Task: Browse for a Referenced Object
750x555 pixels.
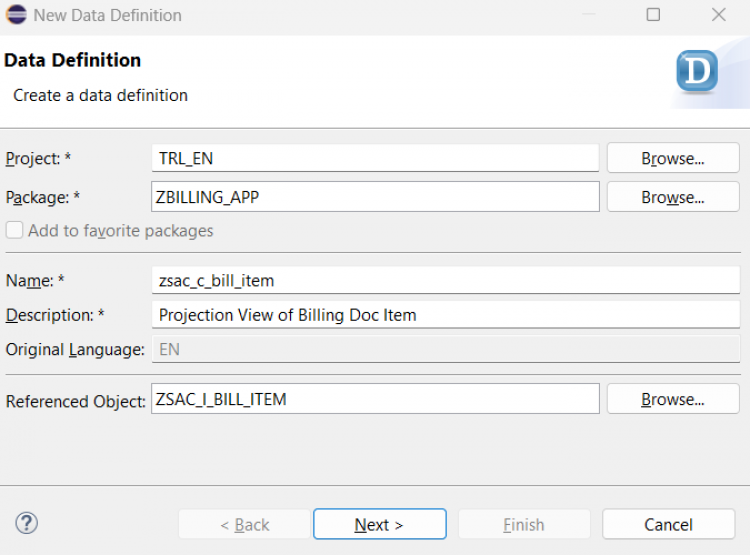Action: pos(673,399)
